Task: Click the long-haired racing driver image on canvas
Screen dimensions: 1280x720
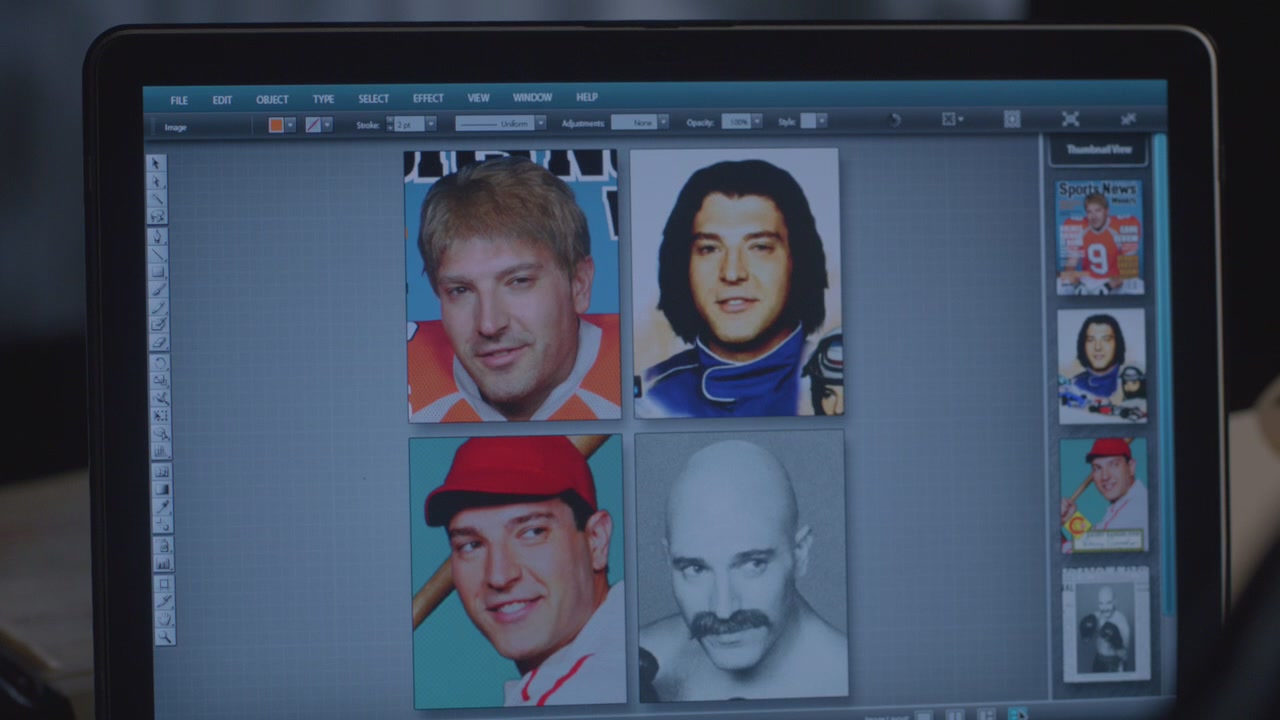Action: 737,283
